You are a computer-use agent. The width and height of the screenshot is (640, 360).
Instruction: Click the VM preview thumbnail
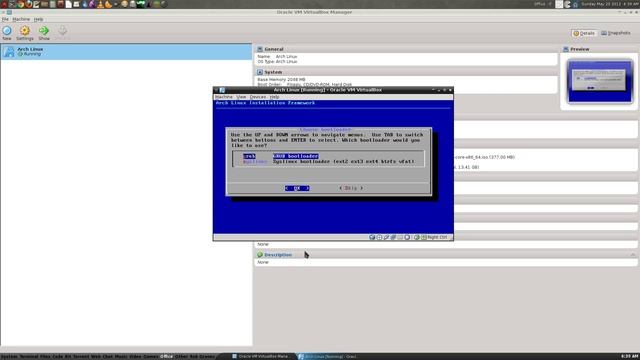[600, 81]
